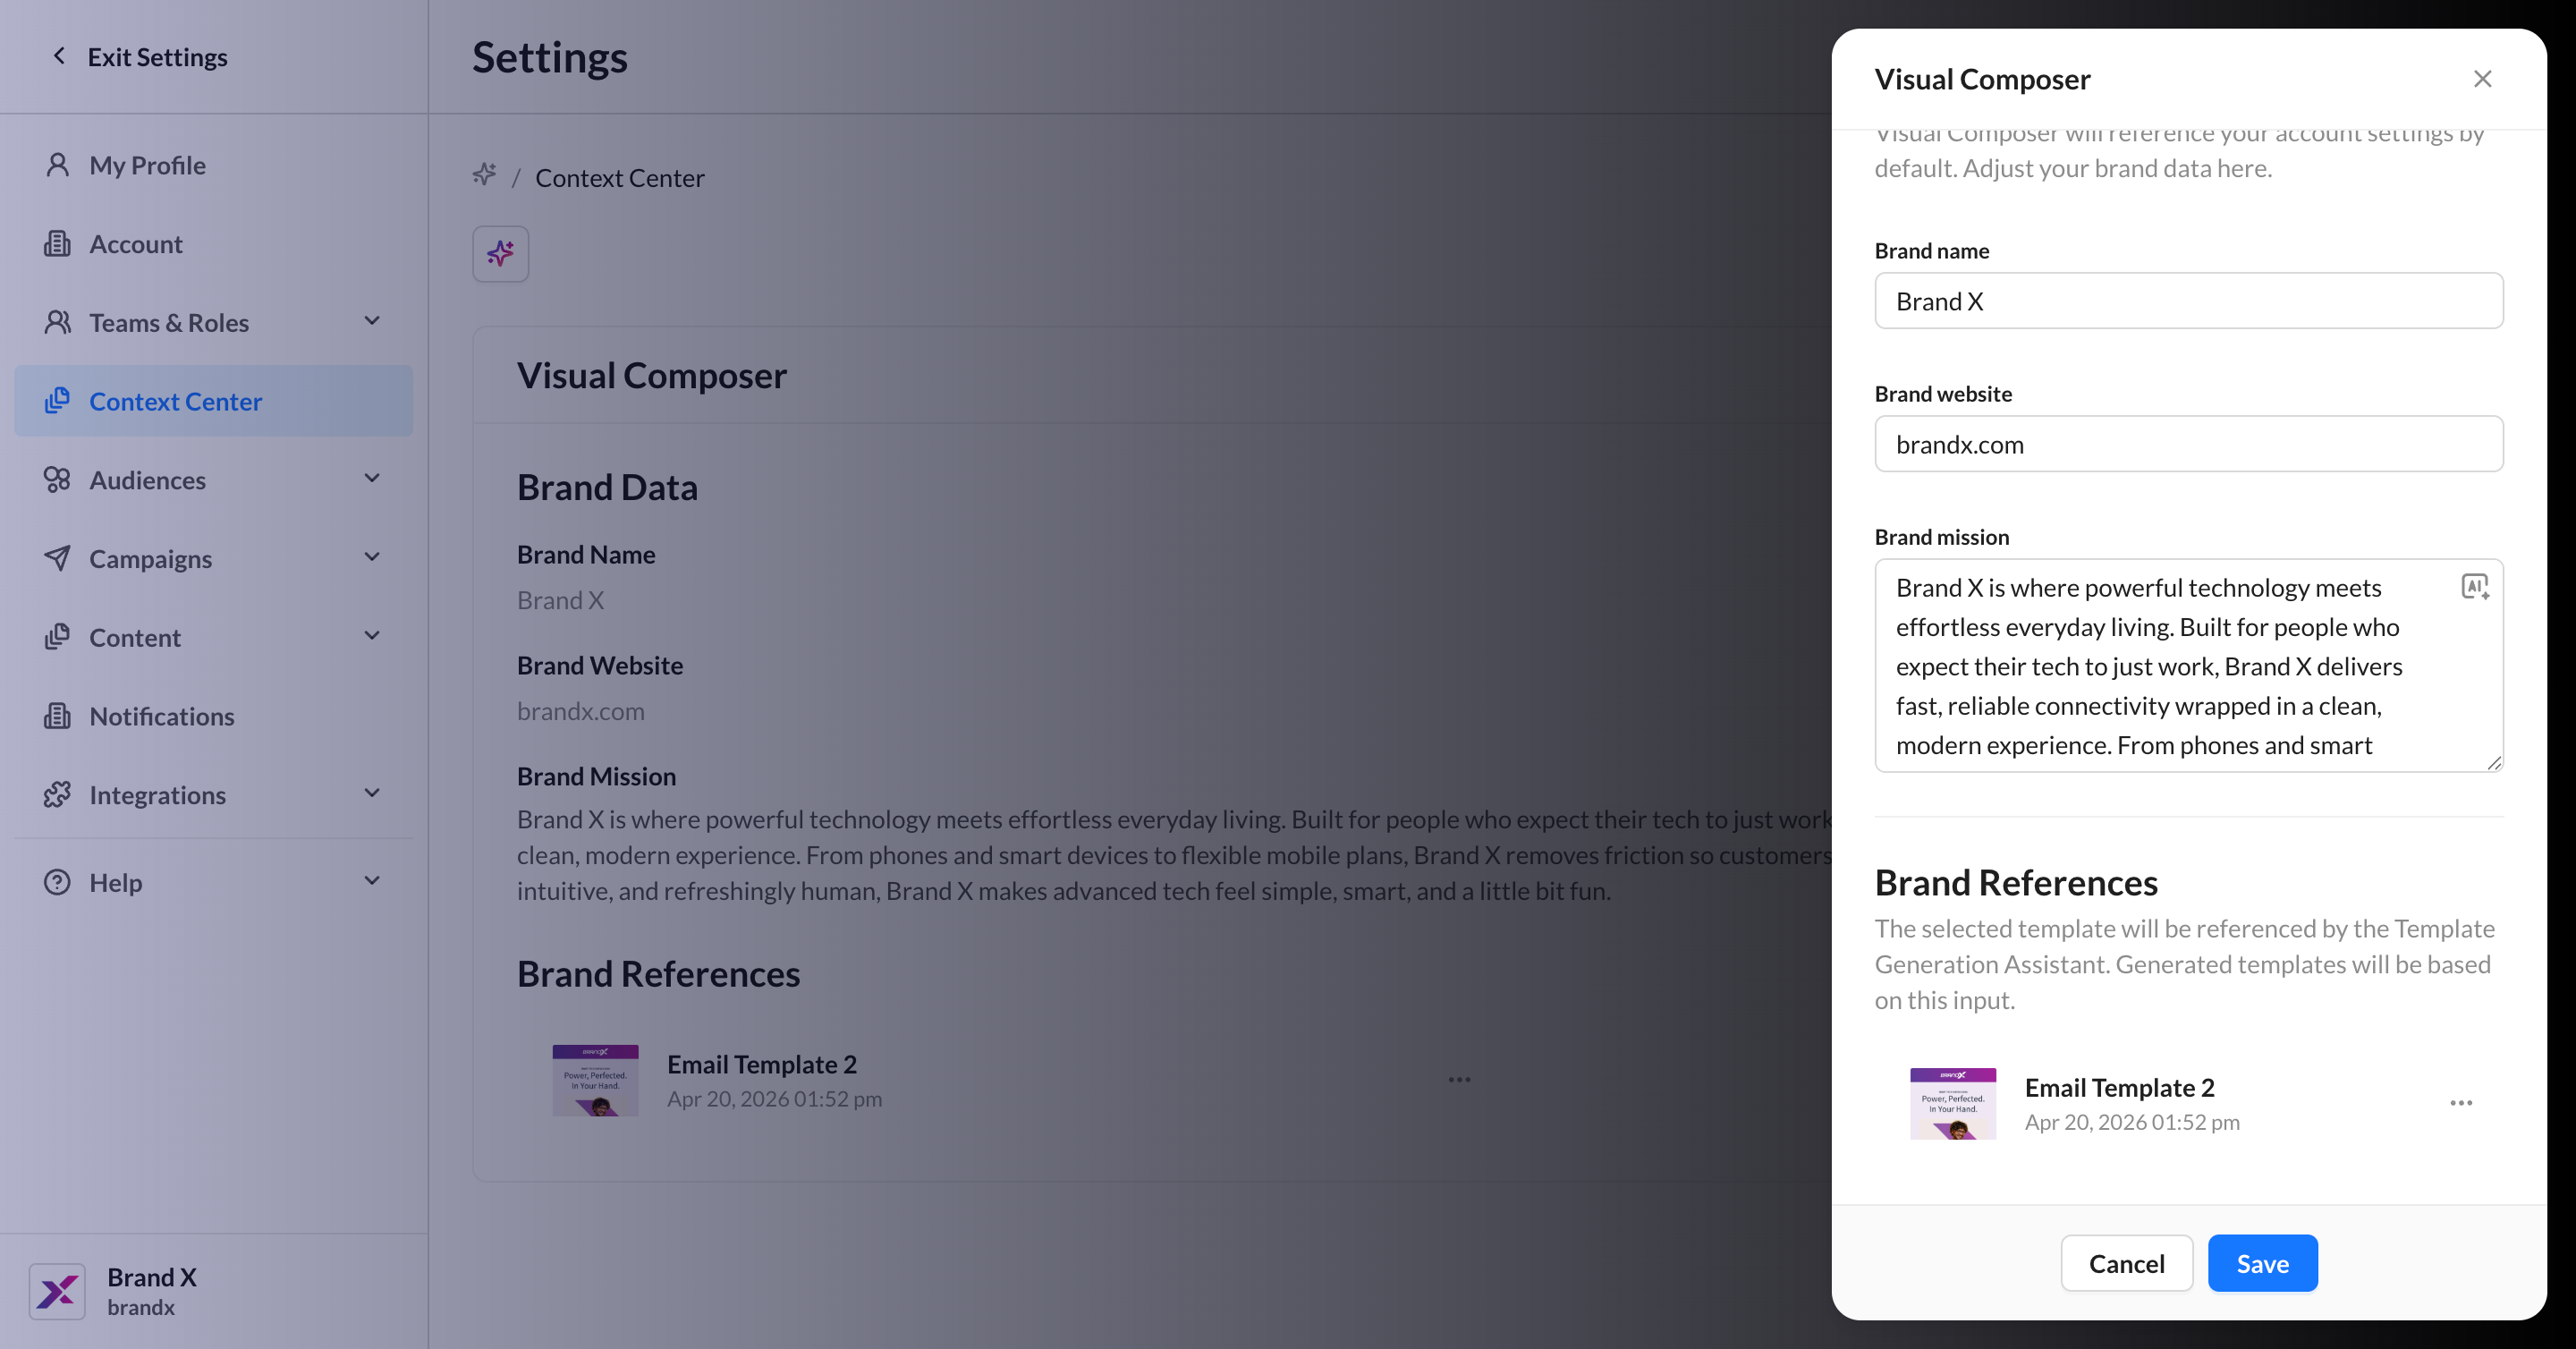Image resolution: width=2576 pixels, height=1349 pixels.
Task: Open the three-dot menu in Brand References on the settings page
Action: [x=1459, y=1080]
